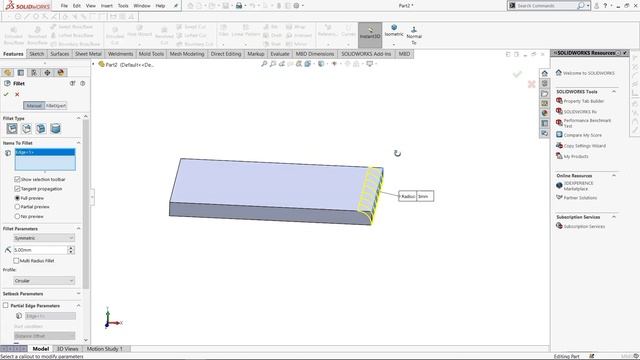640x360 pixels.
Task: Open the Motion Study 1 tab
Action: pos(104,349)
